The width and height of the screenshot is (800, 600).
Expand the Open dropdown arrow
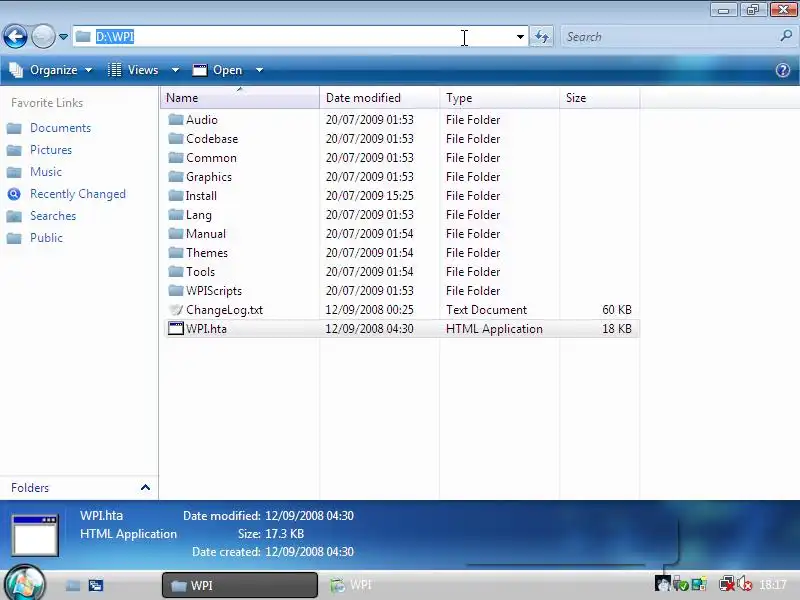259,70
